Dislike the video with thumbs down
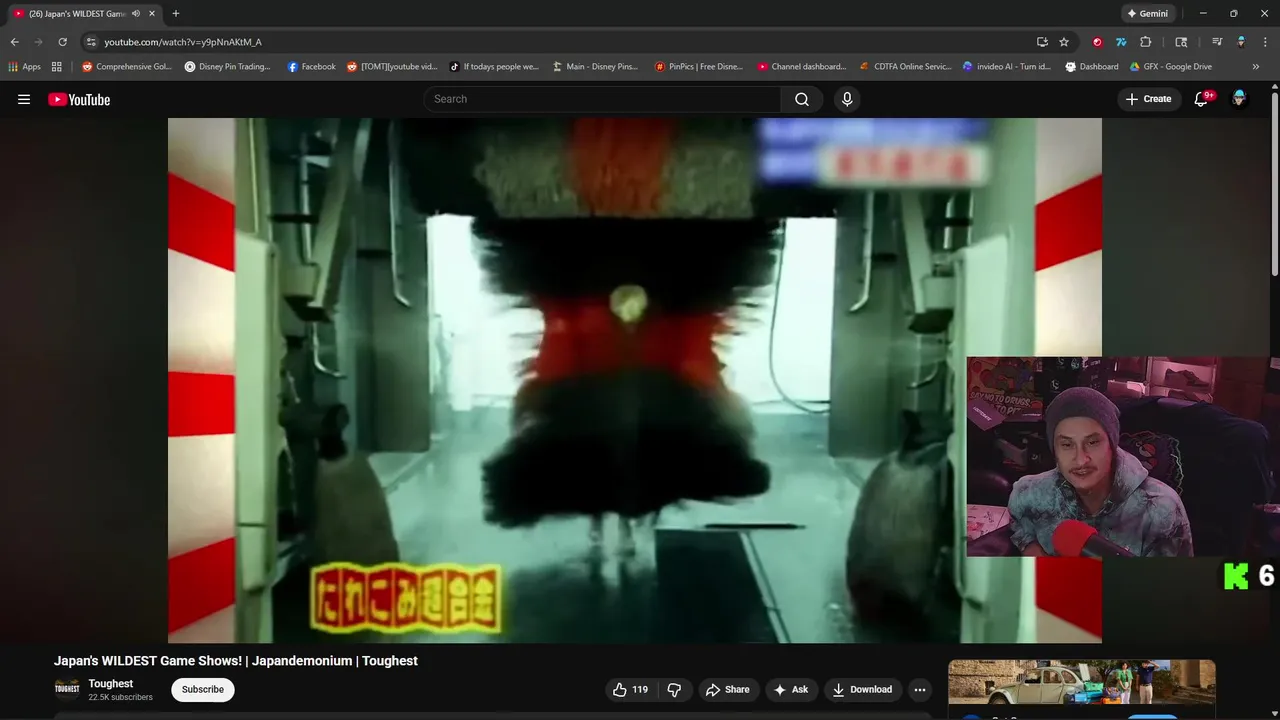Image resolution: width=1280 pixels, height=720 pixels. 674,689
